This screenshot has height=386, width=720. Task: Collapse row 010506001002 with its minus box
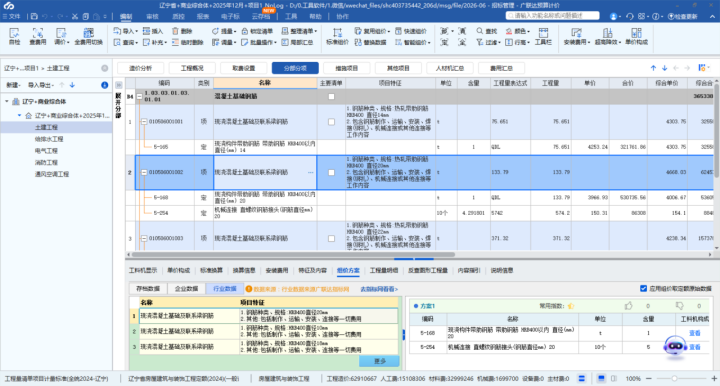coord(144,172)
